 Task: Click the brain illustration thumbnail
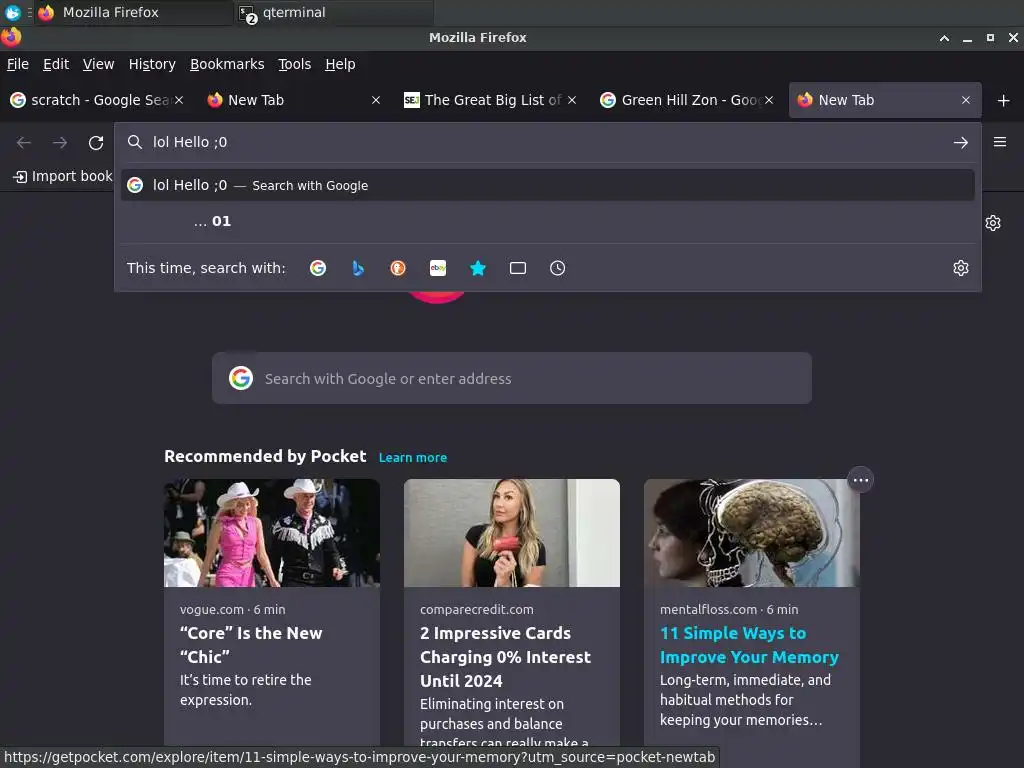(752, 533)
